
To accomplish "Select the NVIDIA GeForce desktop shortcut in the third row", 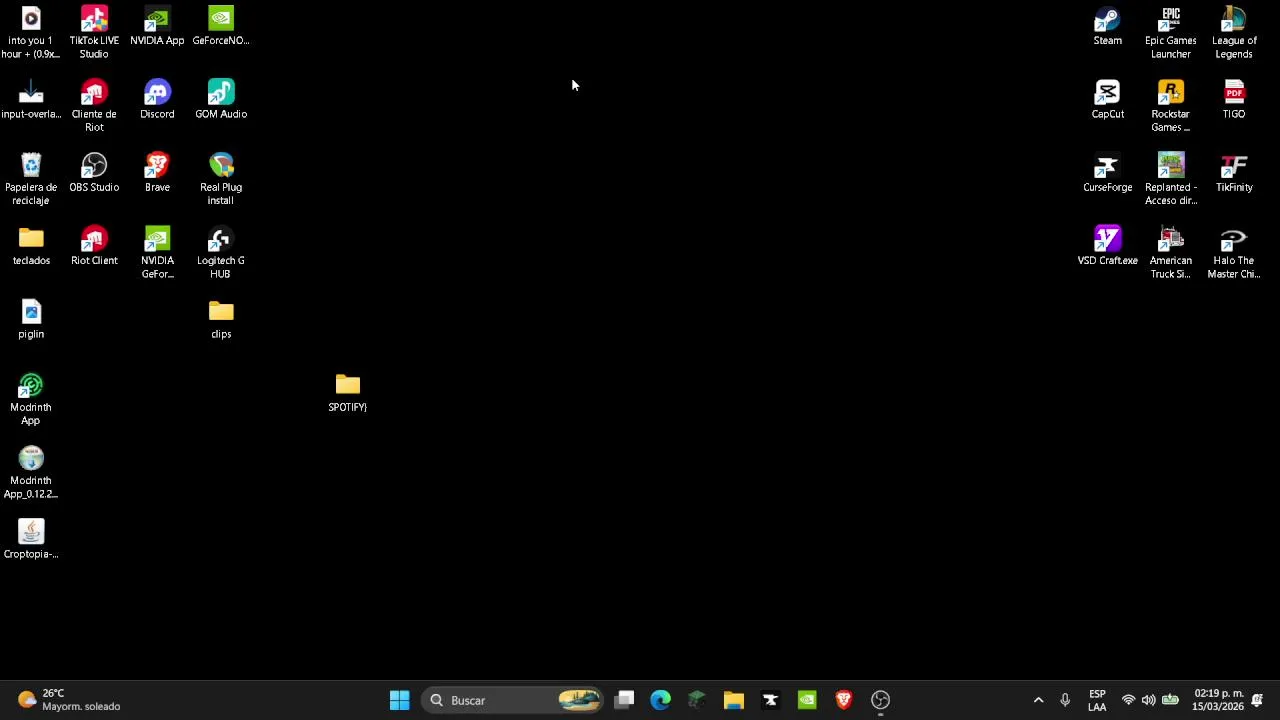I will pos(157,252).
